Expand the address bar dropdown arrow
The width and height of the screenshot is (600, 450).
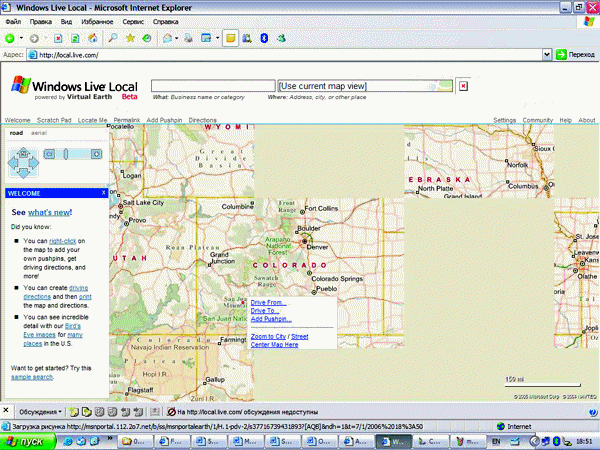coord(547,55)
